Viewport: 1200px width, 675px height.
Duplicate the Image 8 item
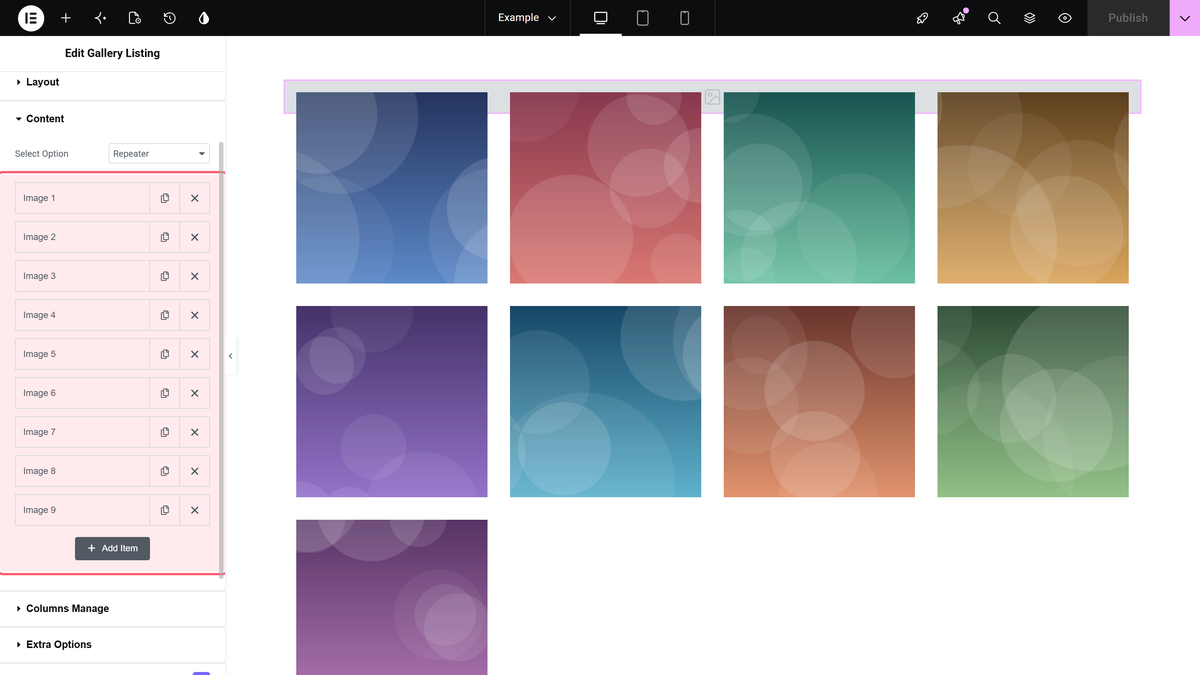tap(165, 471)
